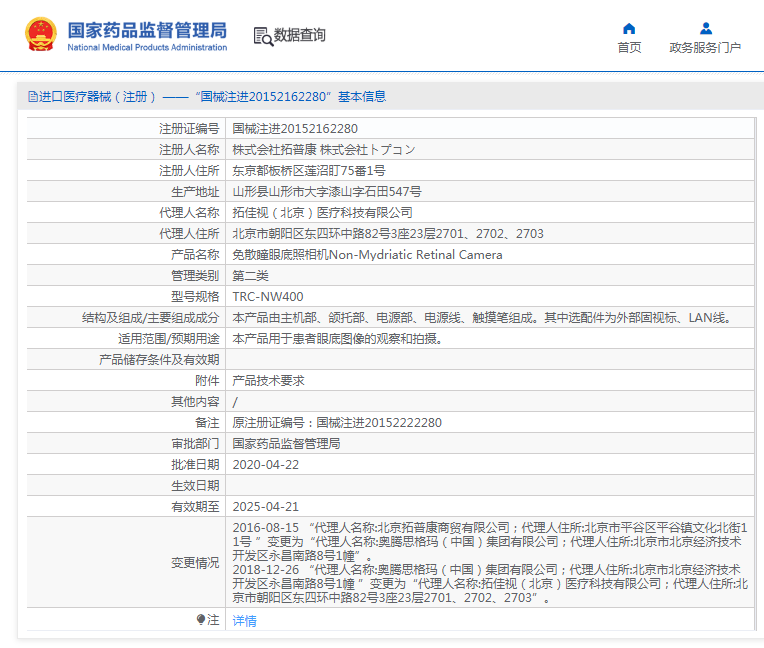Click the expiry date 2025-04-21
This screenshot has height=648, width=764.
tap(265, 507)
